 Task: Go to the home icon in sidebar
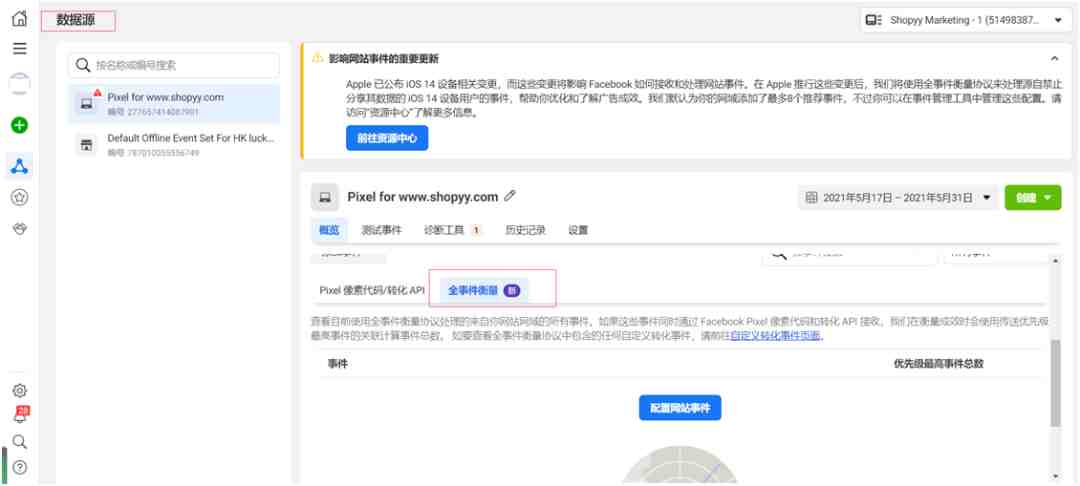20,19
